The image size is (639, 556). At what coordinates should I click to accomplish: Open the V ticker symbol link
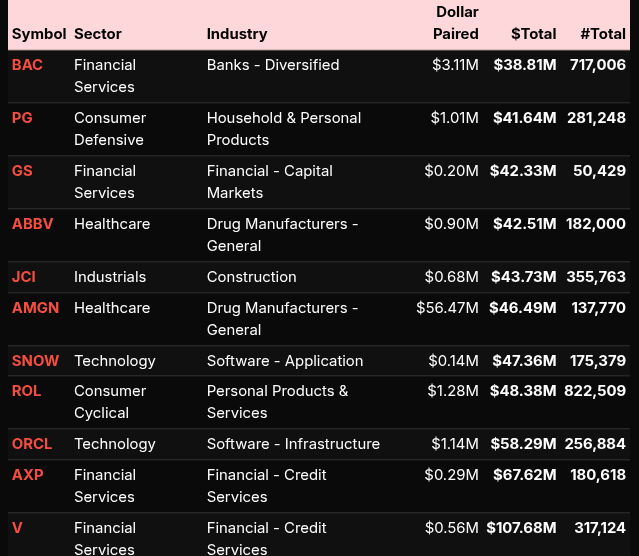(17, 528)
